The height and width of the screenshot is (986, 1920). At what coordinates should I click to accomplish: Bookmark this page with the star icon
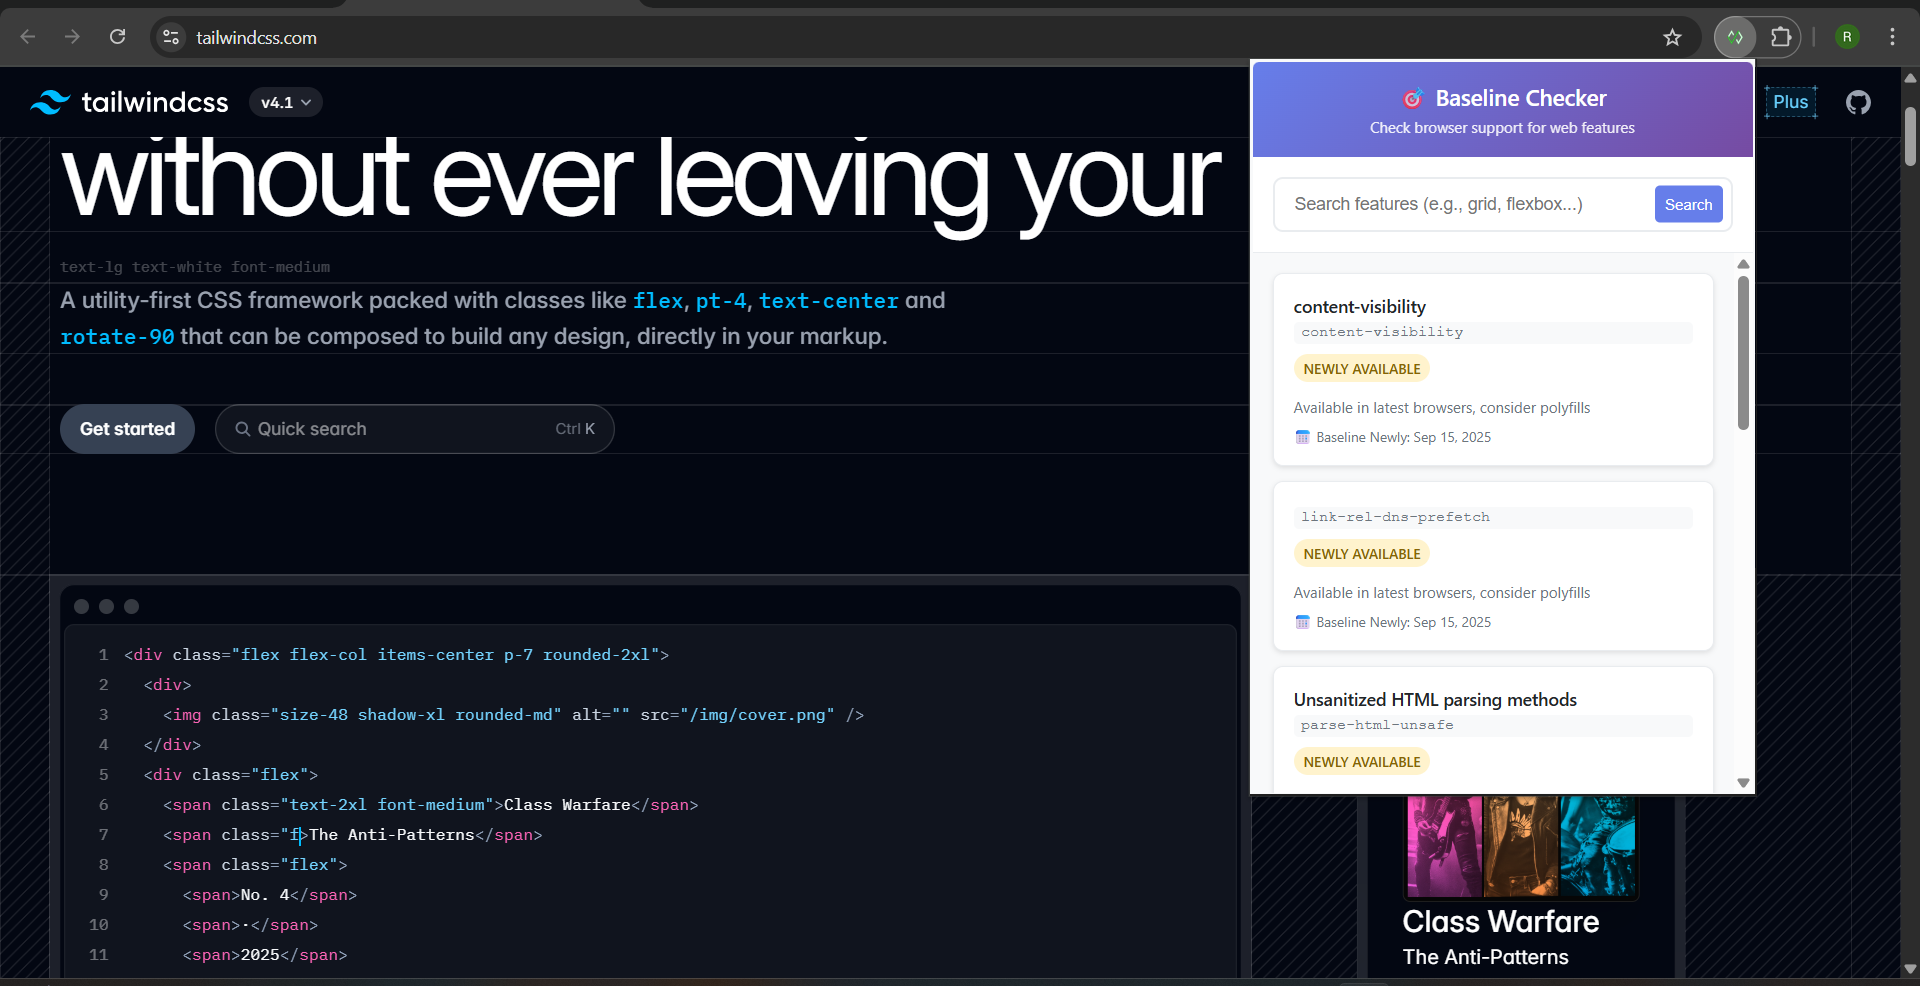[x=1672, y=37]
